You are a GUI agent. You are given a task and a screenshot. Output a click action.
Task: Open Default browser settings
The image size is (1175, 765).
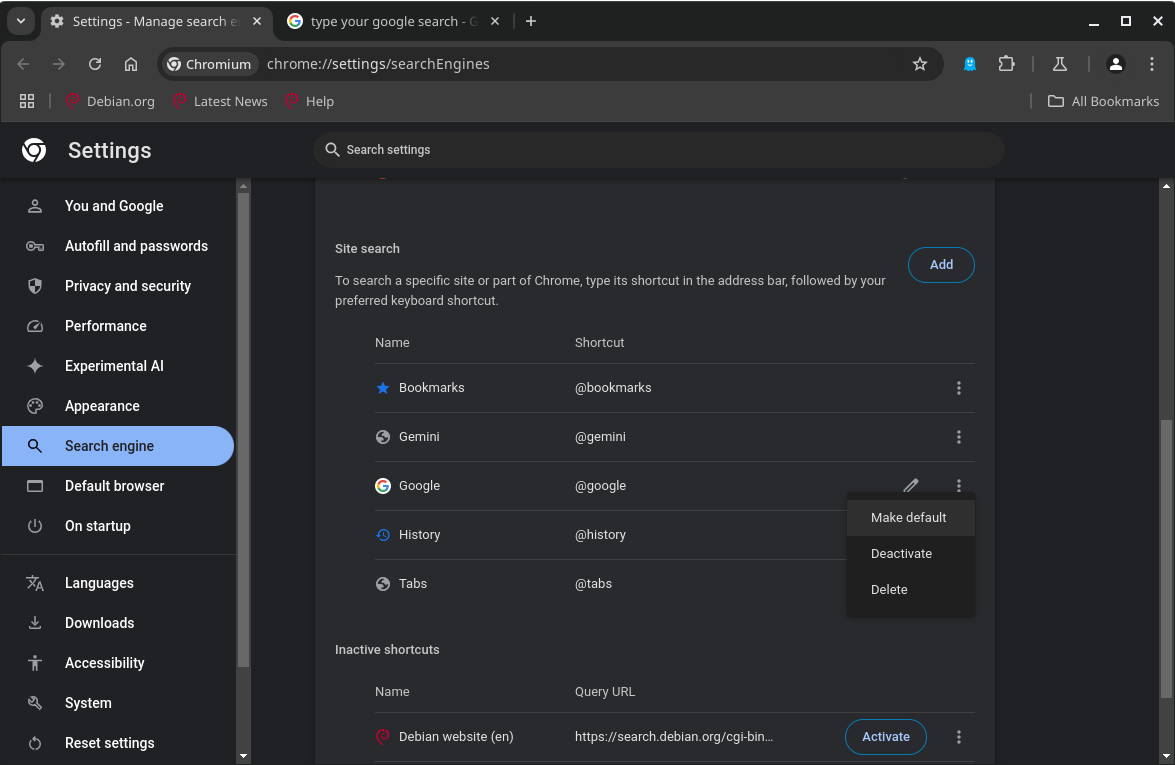pos(118,486)
